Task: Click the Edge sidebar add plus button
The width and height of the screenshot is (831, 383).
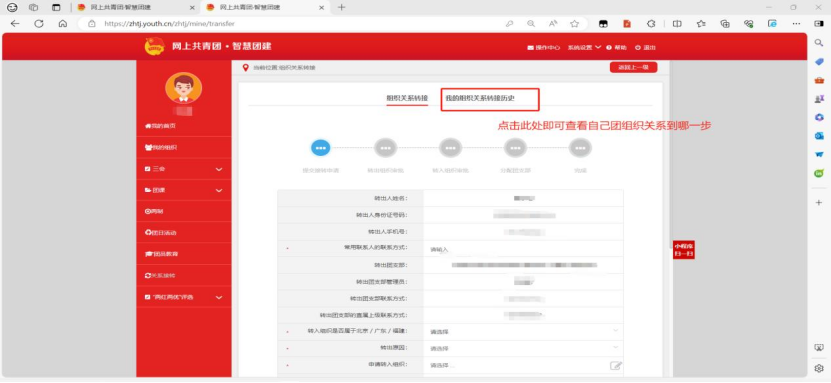Action: pos(819,202)
